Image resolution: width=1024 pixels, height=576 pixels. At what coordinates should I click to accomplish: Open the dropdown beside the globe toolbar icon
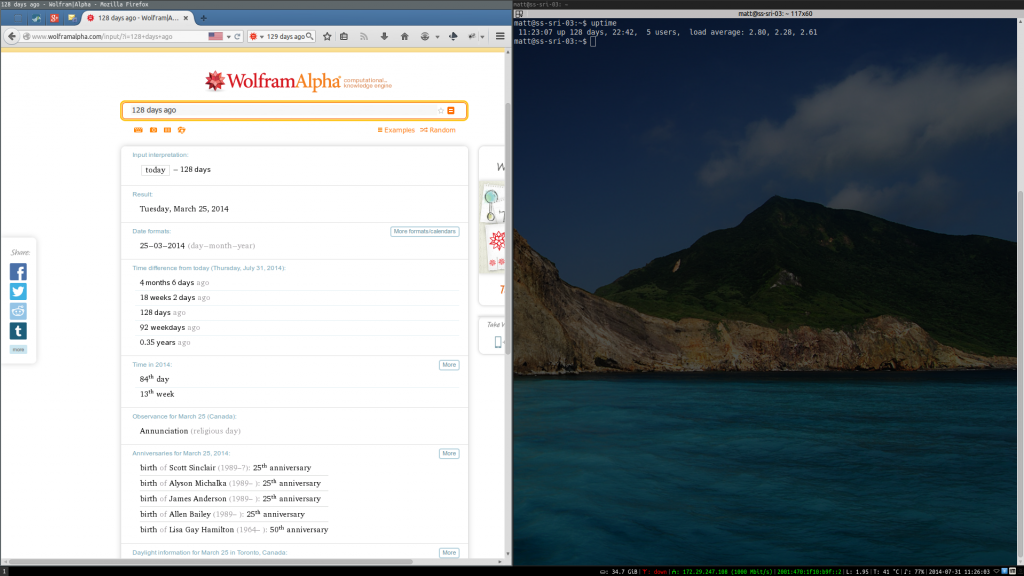coord(438,37)
